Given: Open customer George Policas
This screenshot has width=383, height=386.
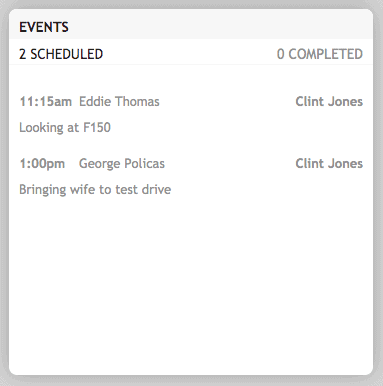Looking at the screenshot, I should pos(122,164).
